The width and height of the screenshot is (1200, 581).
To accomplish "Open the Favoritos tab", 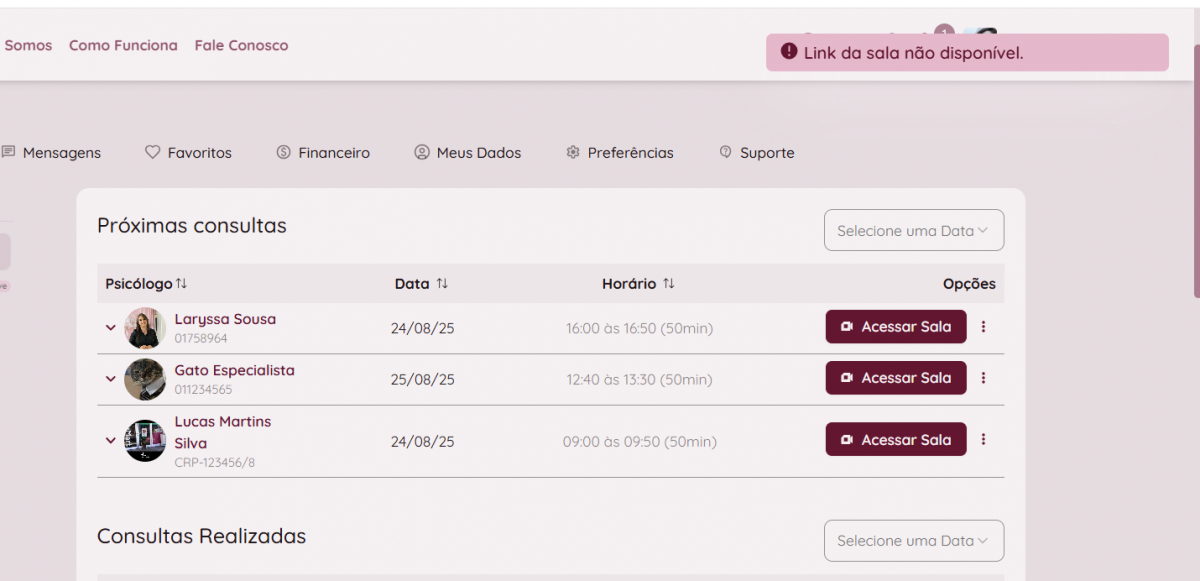I will click(x=188, y=153).
